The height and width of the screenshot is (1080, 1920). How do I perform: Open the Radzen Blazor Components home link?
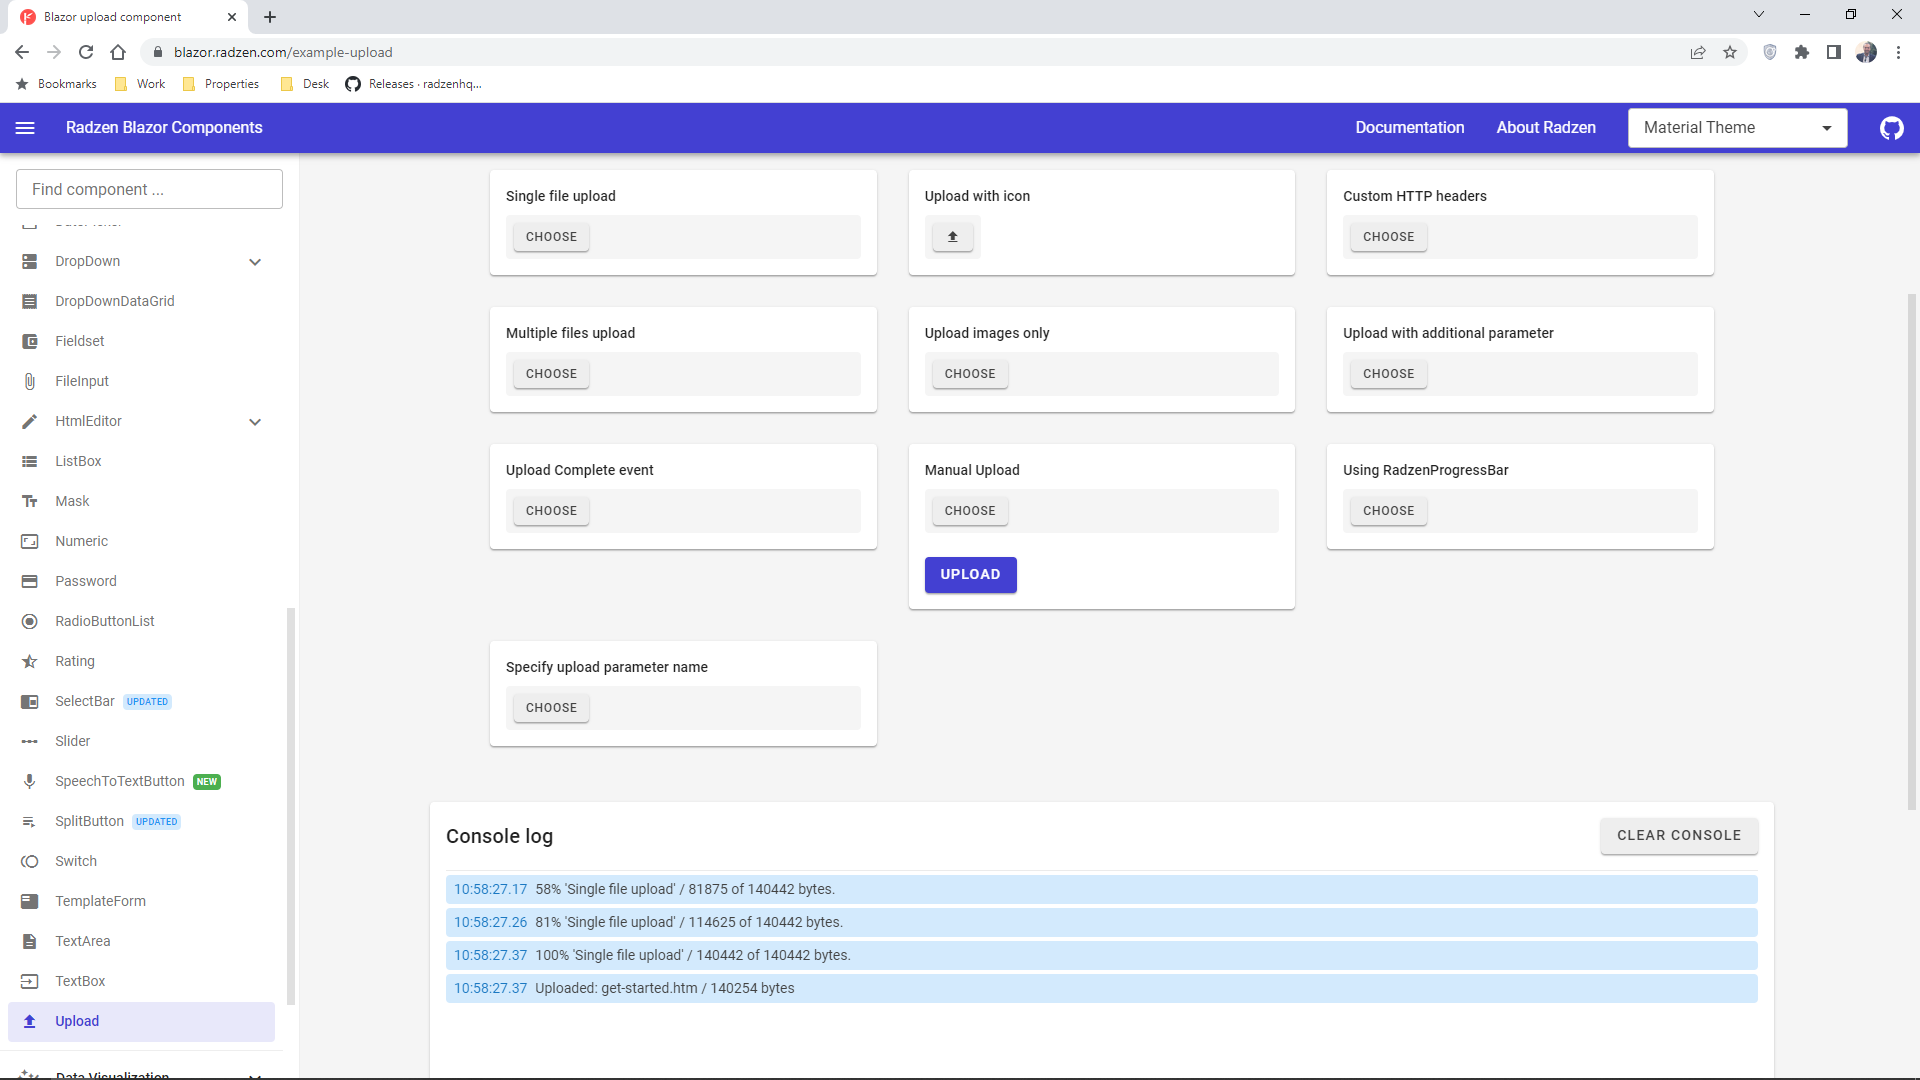tap(164, 128)
